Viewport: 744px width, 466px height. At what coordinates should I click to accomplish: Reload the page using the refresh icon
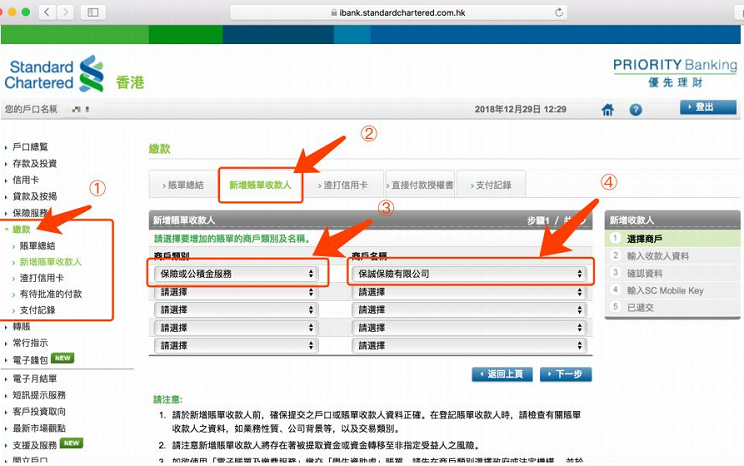tap(559, 12)
